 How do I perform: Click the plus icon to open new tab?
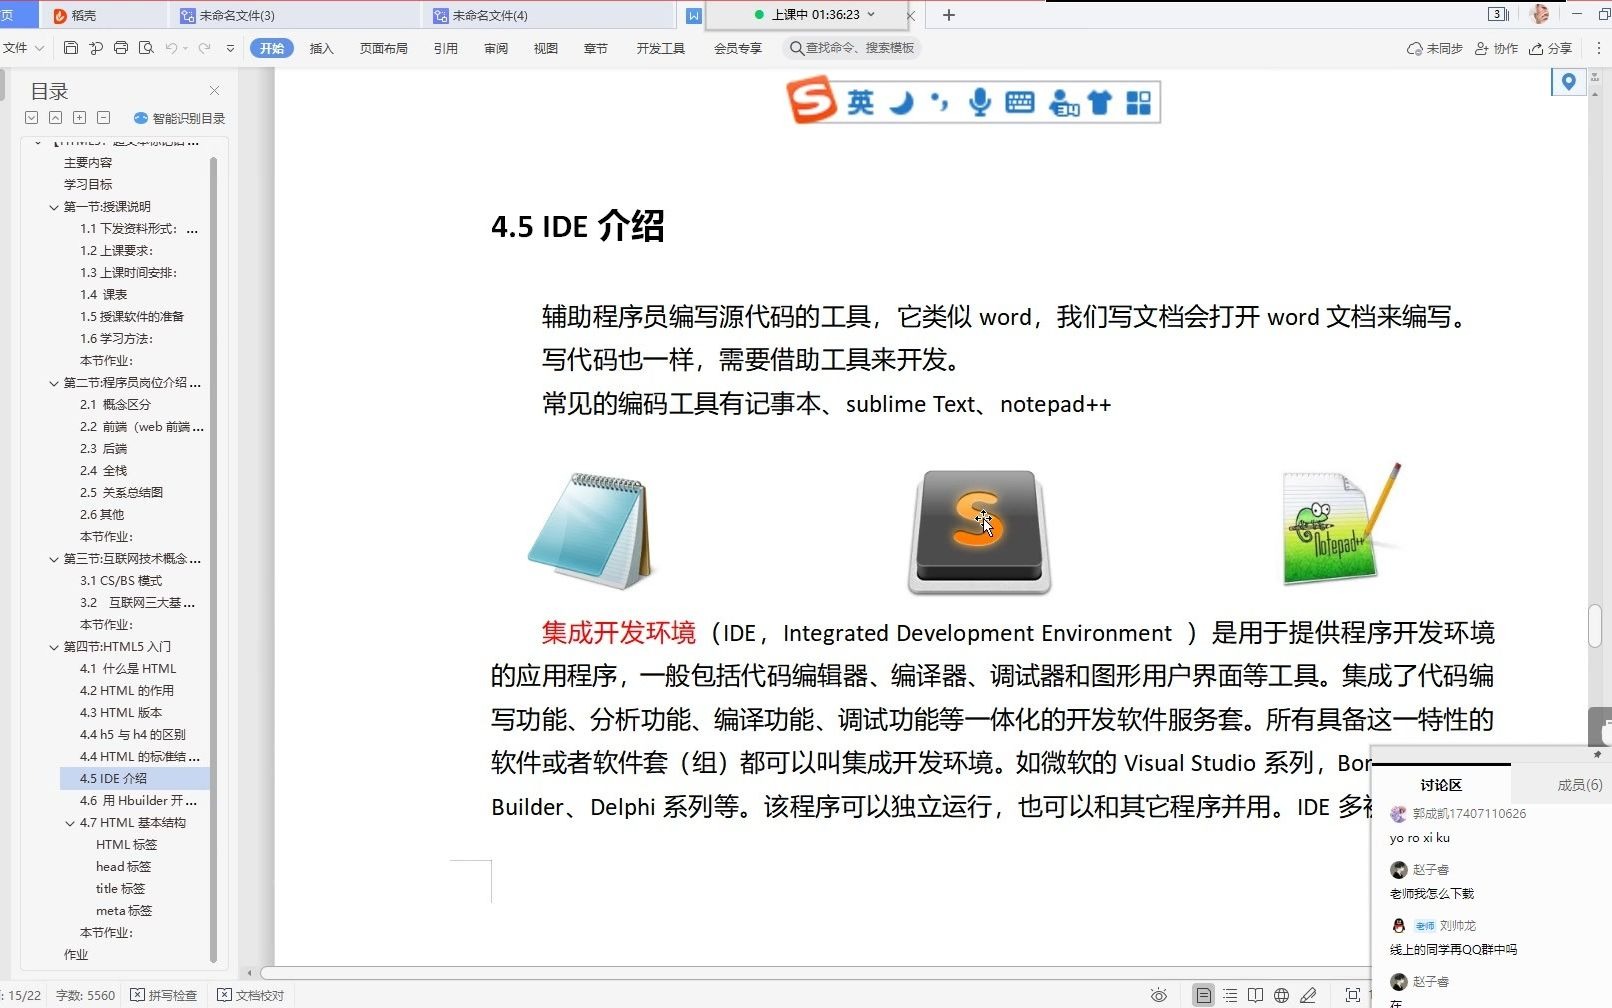point(949,15)
